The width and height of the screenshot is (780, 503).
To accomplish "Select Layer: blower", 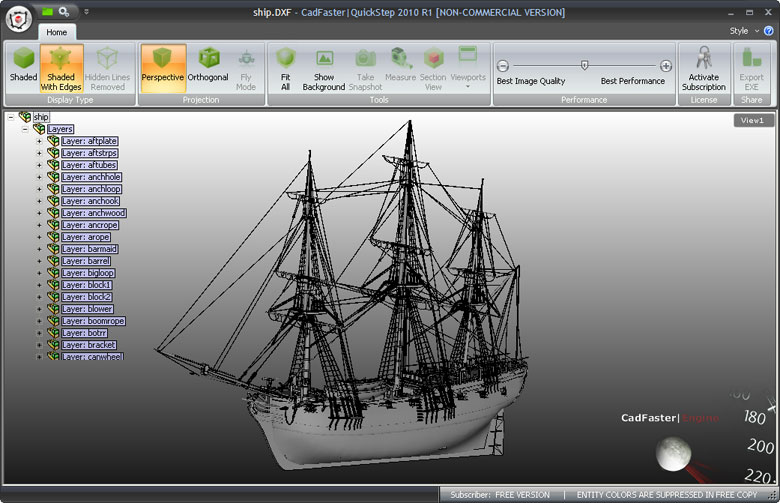I will (87, 309).
